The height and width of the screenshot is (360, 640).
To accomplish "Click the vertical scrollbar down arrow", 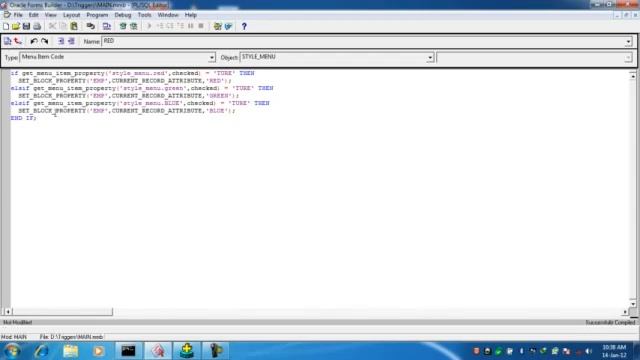I will click(x=633, y=304).
